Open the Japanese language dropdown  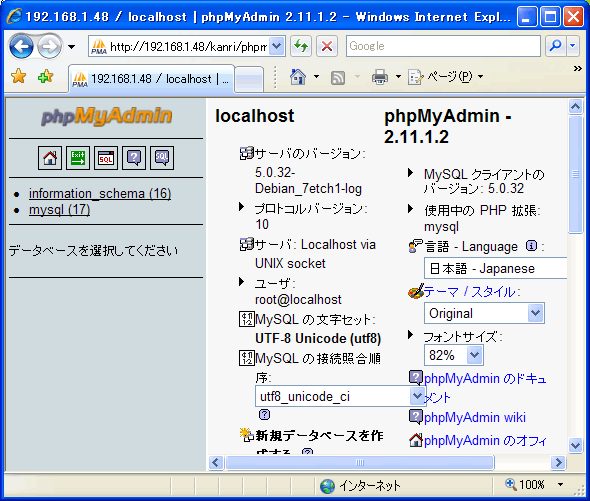coord(495,268)
